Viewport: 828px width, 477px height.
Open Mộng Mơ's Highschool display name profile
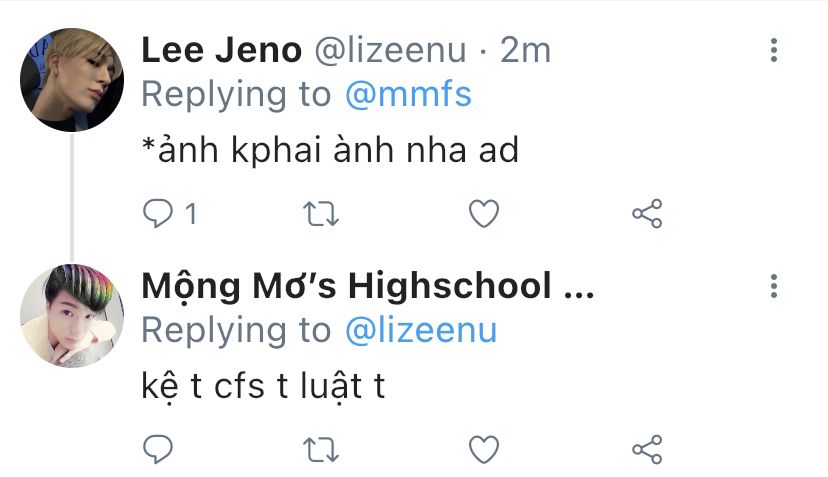(368, 286)
